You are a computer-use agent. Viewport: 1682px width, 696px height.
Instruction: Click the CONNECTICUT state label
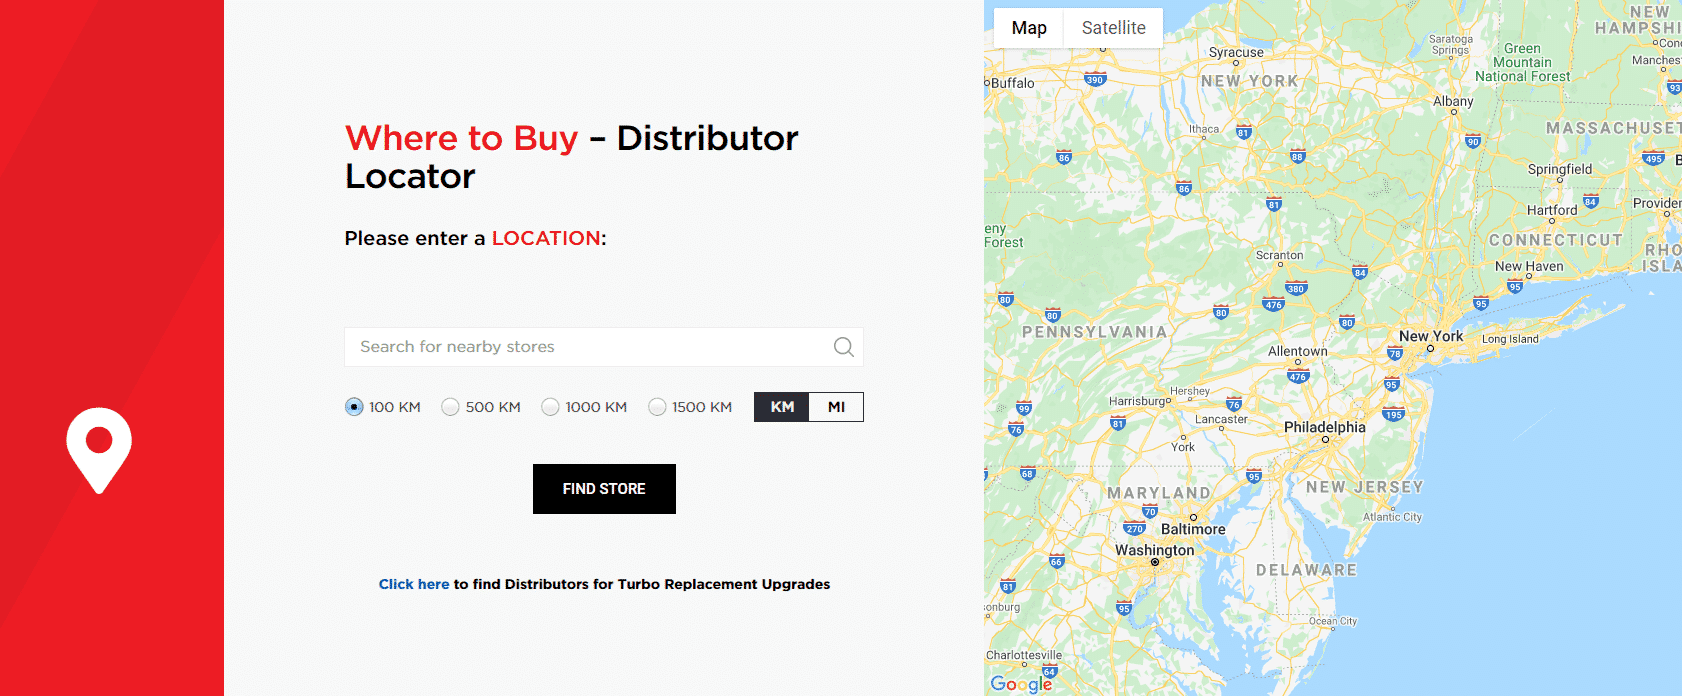1556,240
